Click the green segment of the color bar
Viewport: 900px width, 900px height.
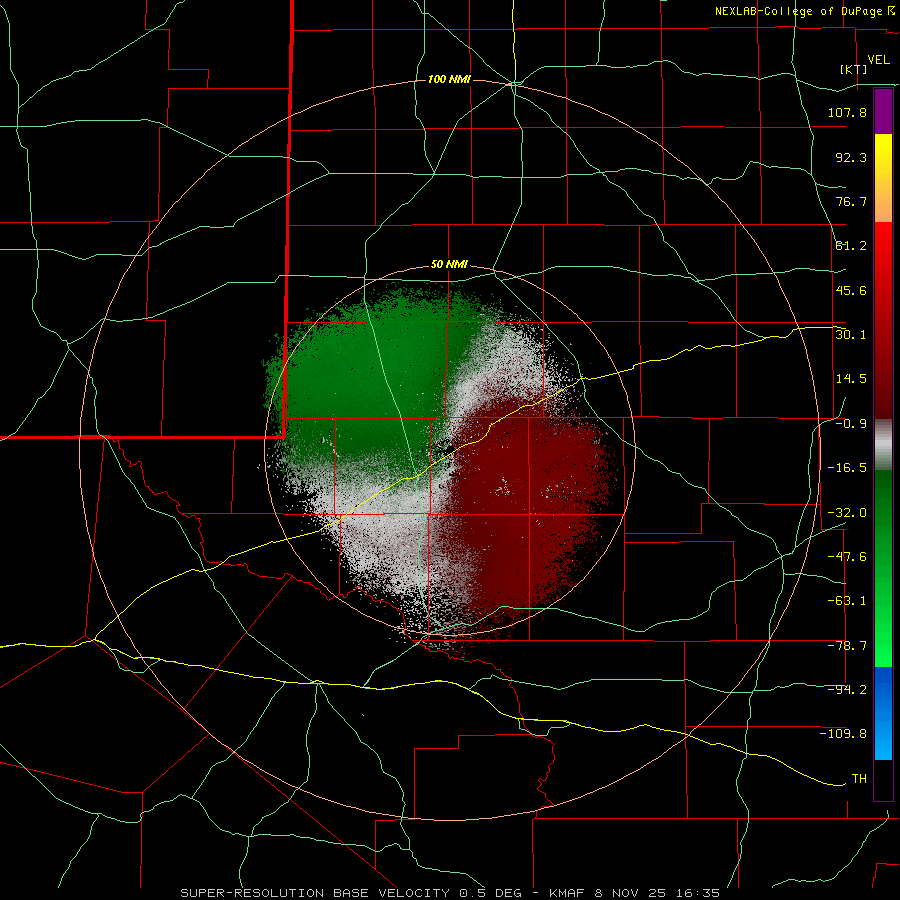click(x=883, y=568)
